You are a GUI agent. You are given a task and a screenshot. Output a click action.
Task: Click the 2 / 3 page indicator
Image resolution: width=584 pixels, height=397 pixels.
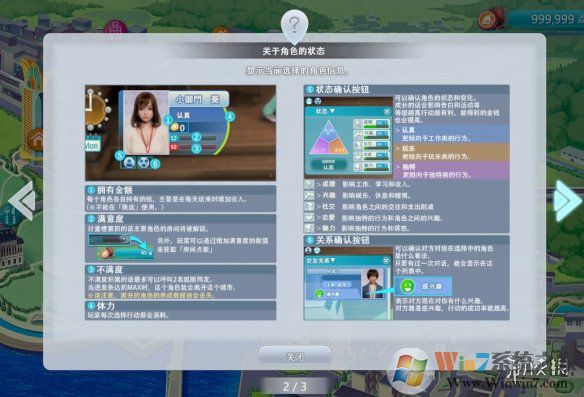pyautogui.click(x=294, y=386)
